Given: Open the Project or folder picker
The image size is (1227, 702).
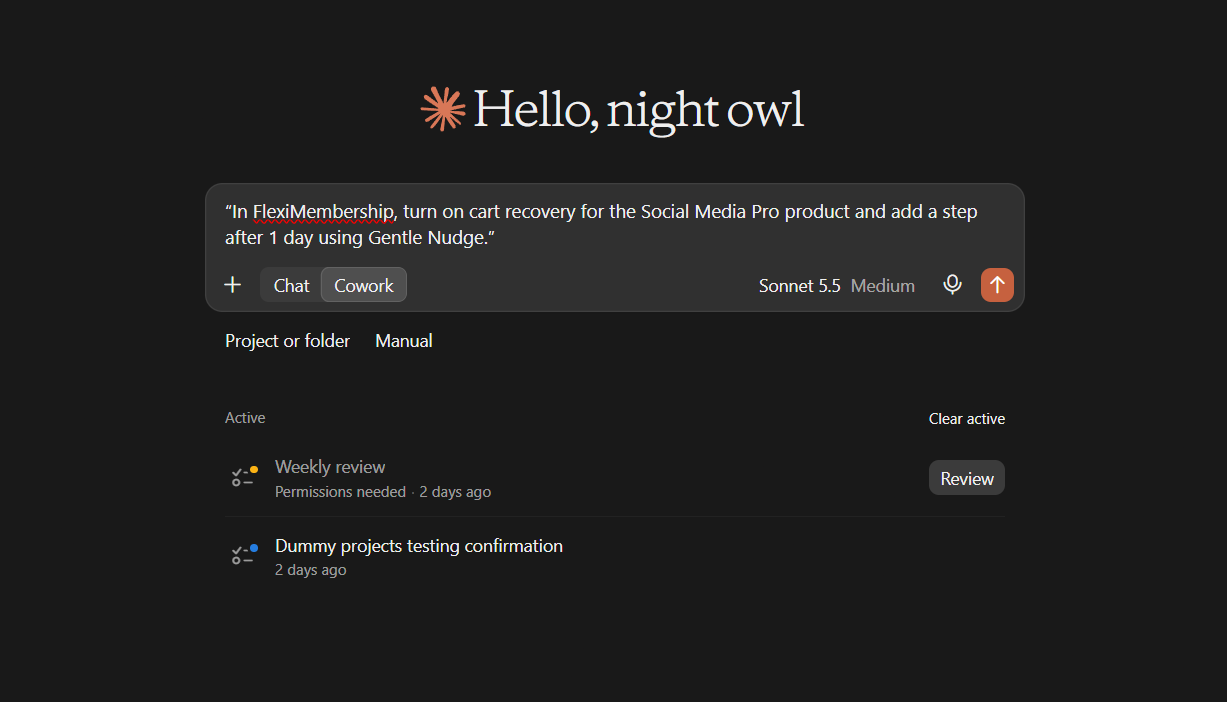Looking at the screenshot, I should coord(288,341).
